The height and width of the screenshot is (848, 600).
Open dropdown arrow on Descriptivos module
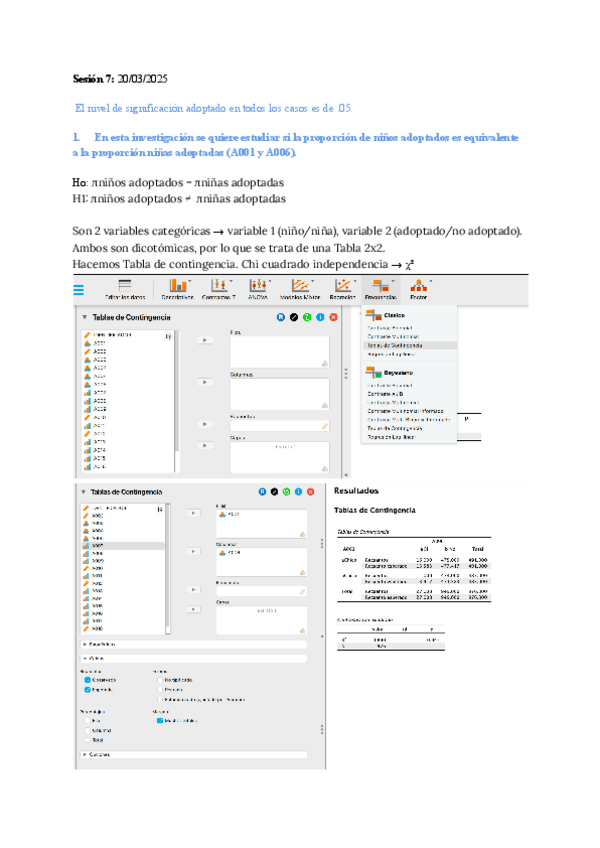[x=189, y=281]
